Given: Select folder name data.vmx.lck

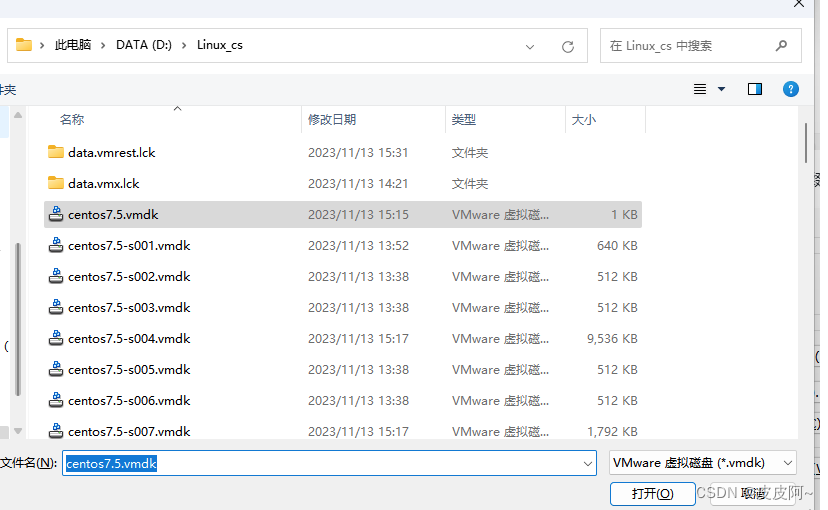Looking at the screenshot, I should 104,184.
